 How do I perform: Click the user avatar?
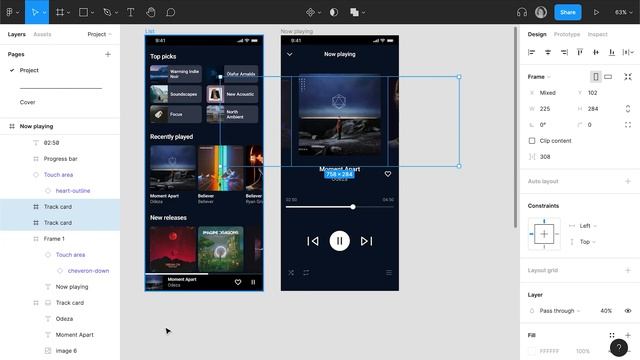tap(541, 12)
